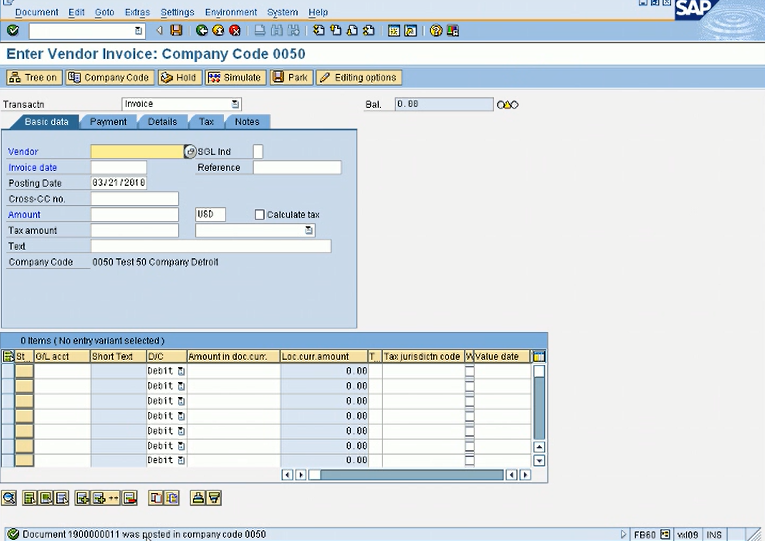Click the Select Block icon
This screenshot has height=541, width=765.
click(x=45, y=498)
